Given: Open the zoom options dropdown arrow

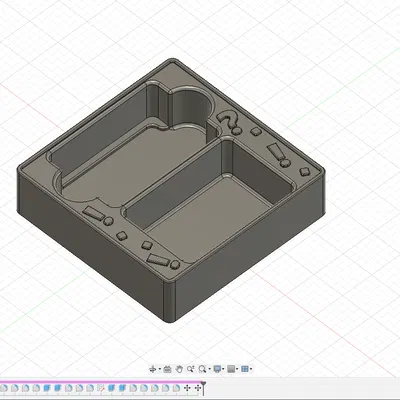Looking at the screenshot, I should click(210, 369).
